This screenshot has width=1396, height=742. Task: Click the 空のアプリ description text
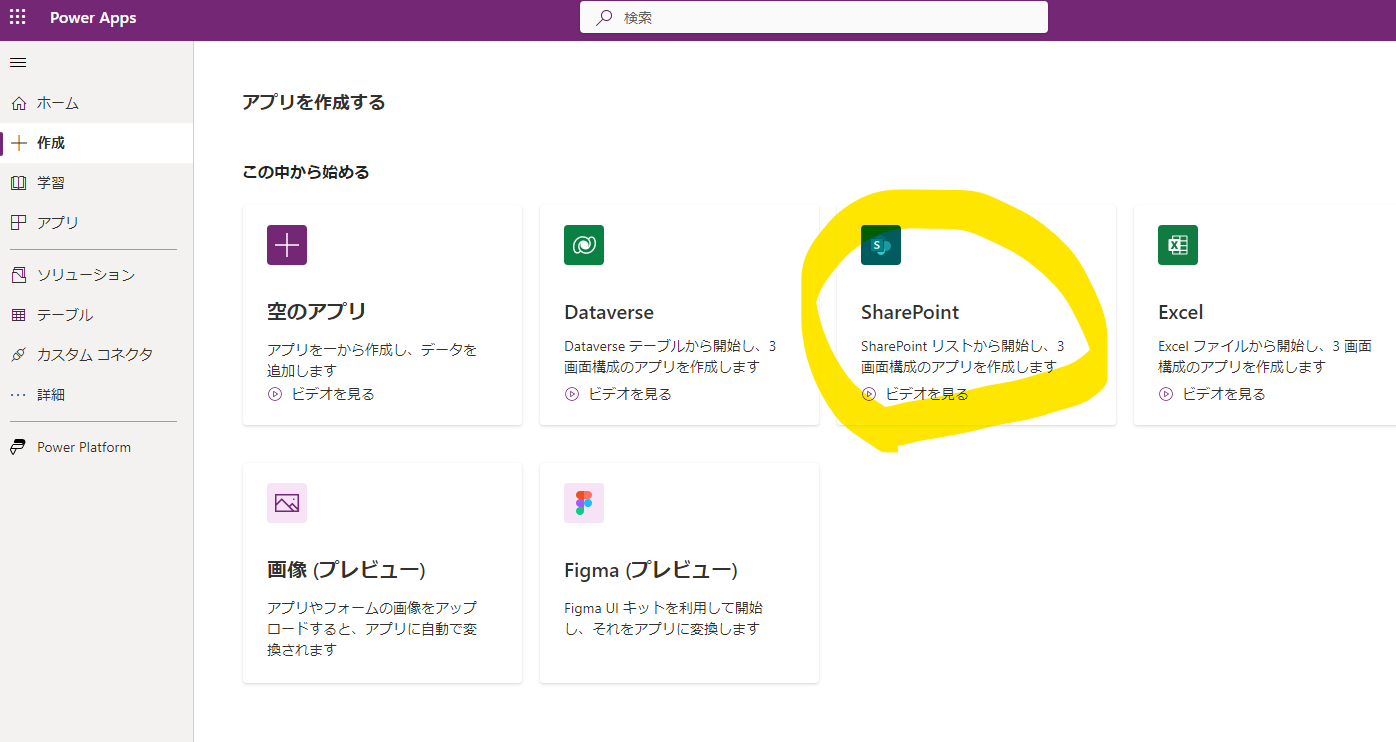coord(372,359)
